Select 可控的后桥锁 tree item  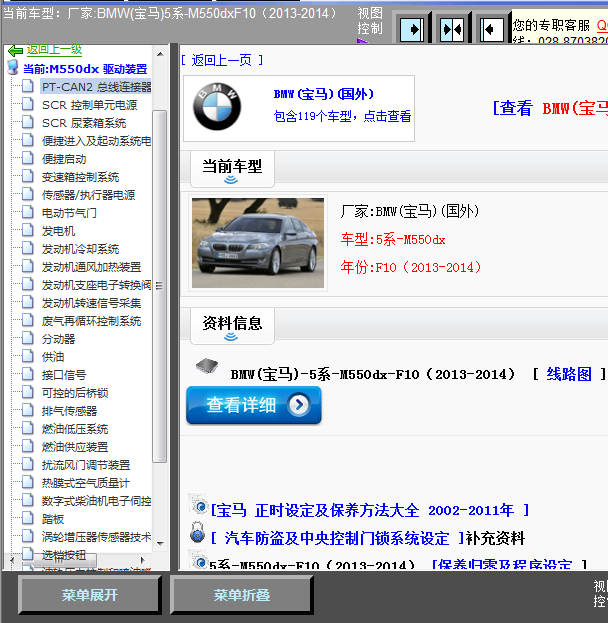(75, 393)
